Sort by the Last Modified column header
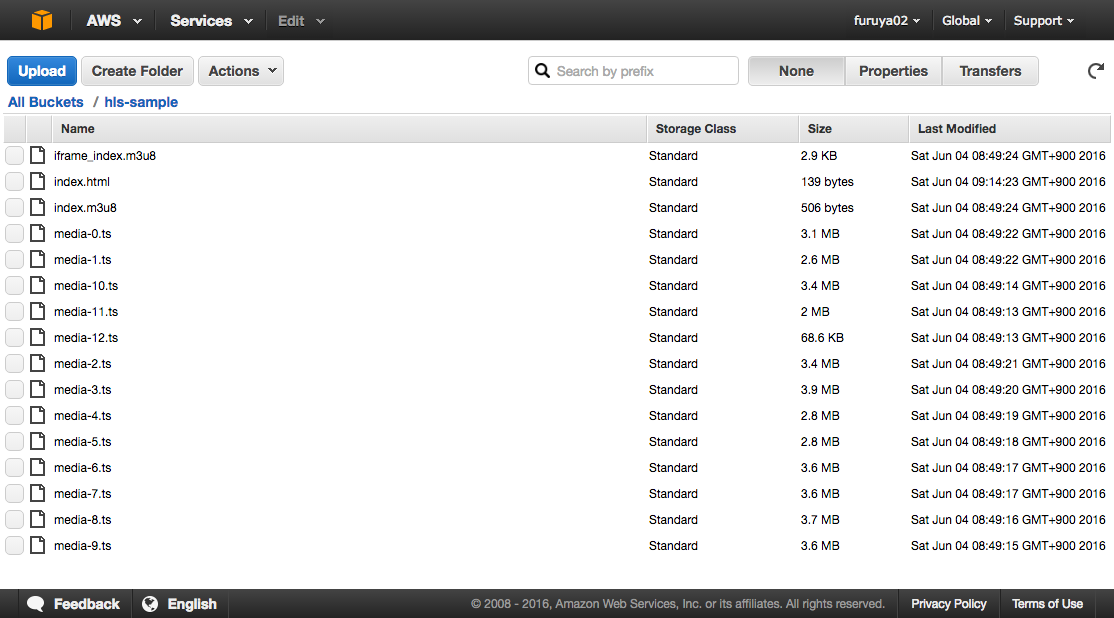 pyautogui.click(x=957, y=129)
